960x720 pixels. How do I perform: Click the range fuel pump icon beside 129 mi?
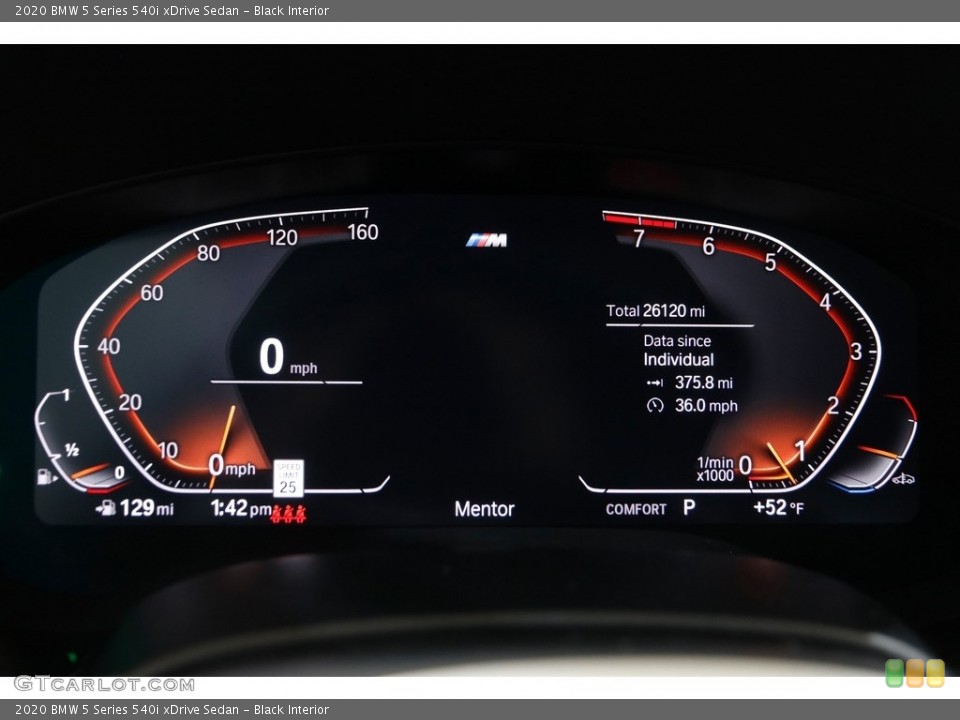106,508
